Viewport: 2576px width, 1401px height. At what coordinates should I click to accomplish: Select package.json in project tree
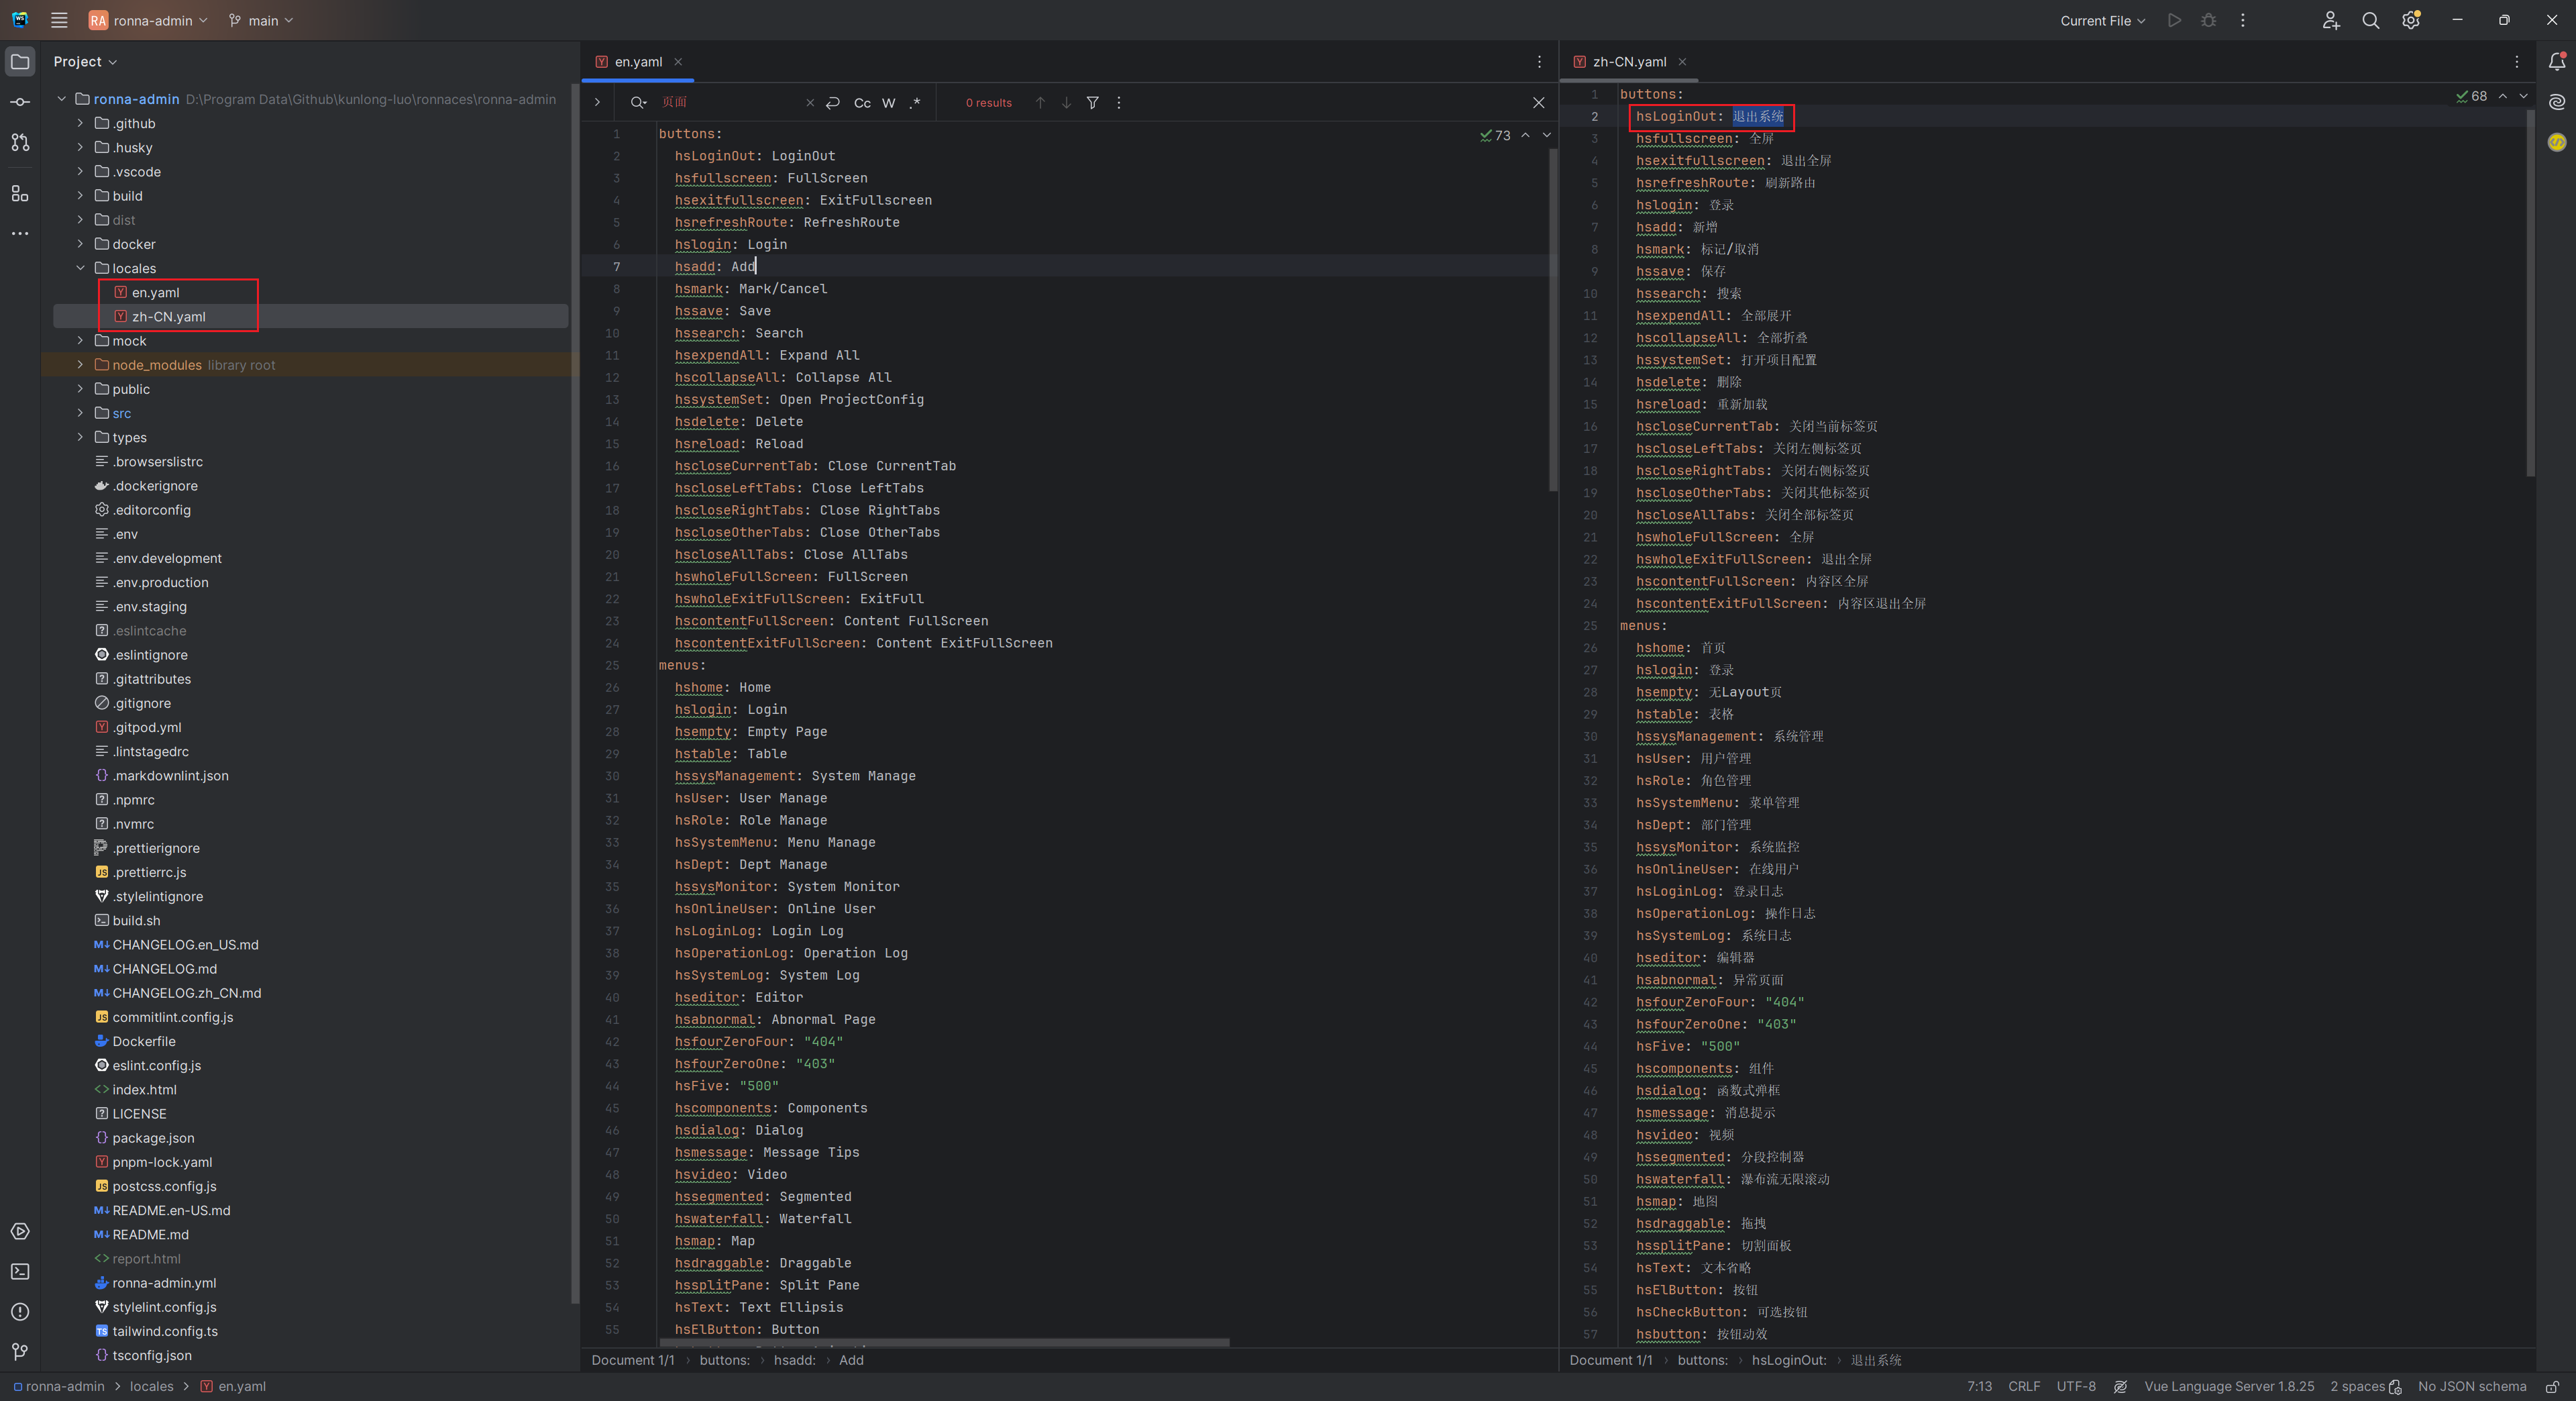coord(153,1138)
